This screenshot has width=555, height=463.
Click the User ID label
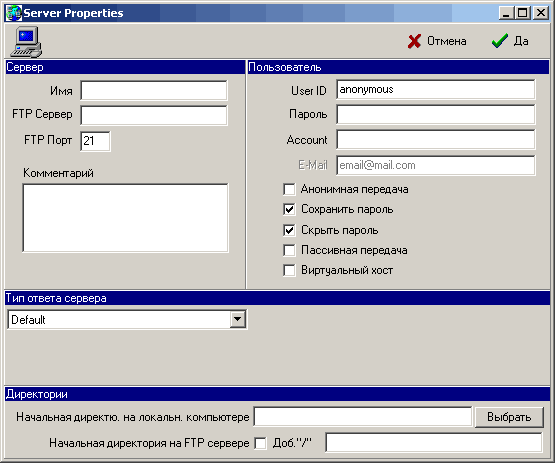pyautogui.click(x=309, y=91)
